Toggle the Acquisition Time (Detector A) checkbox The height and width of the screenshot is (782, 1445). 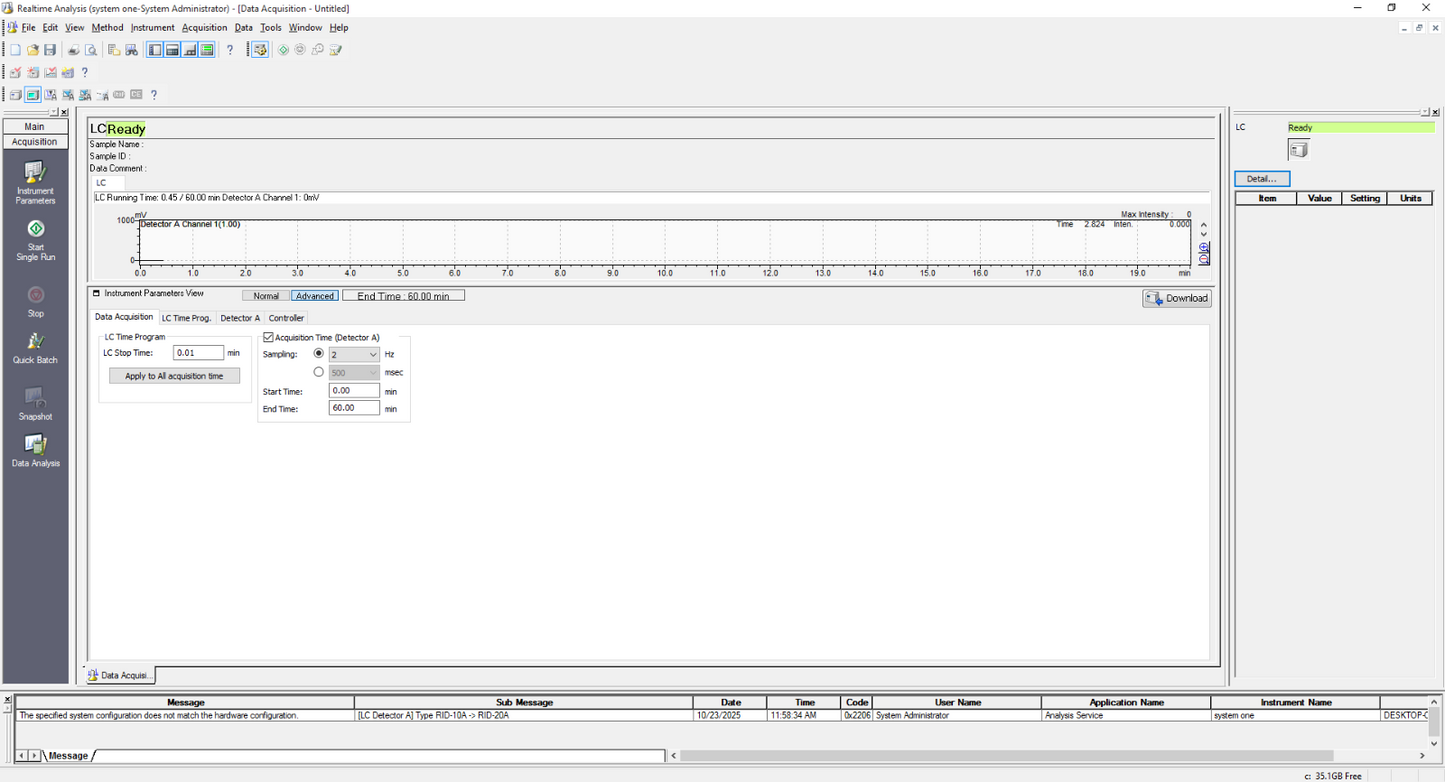click(x=268, y=338)
